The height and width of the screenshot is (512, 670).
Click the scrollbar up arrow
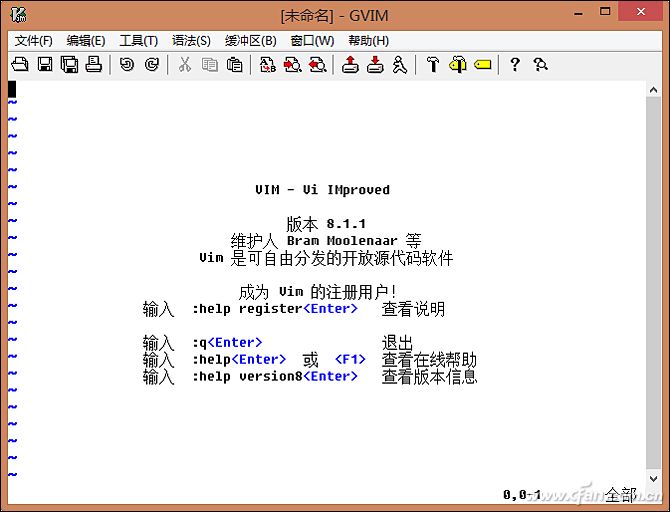(x=653, y=90)
